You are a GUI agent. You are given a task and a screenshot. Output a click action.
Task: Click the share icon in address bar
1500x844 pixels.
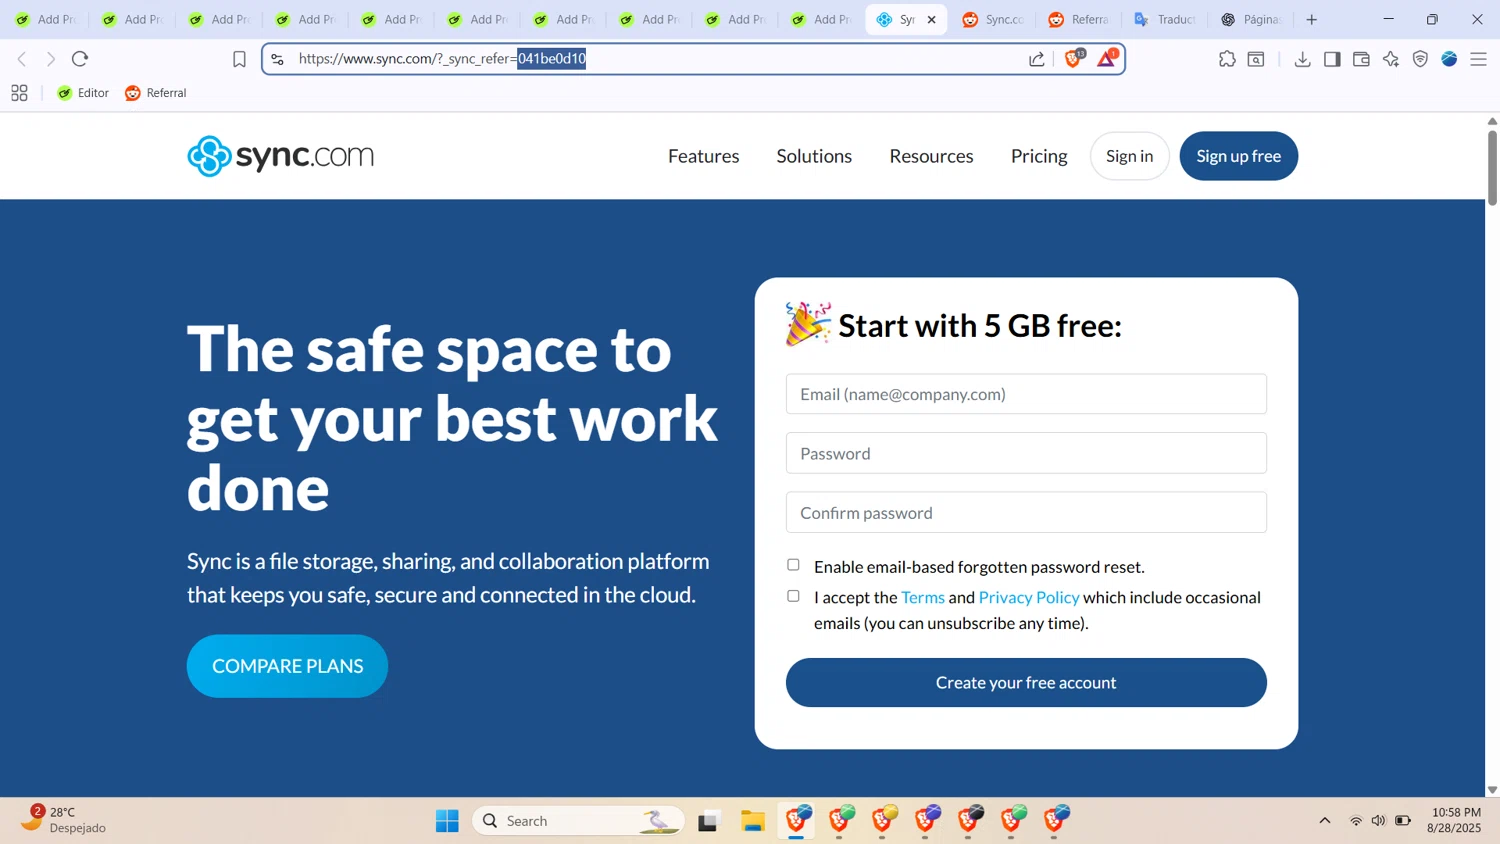click(x=1037, y=59)
